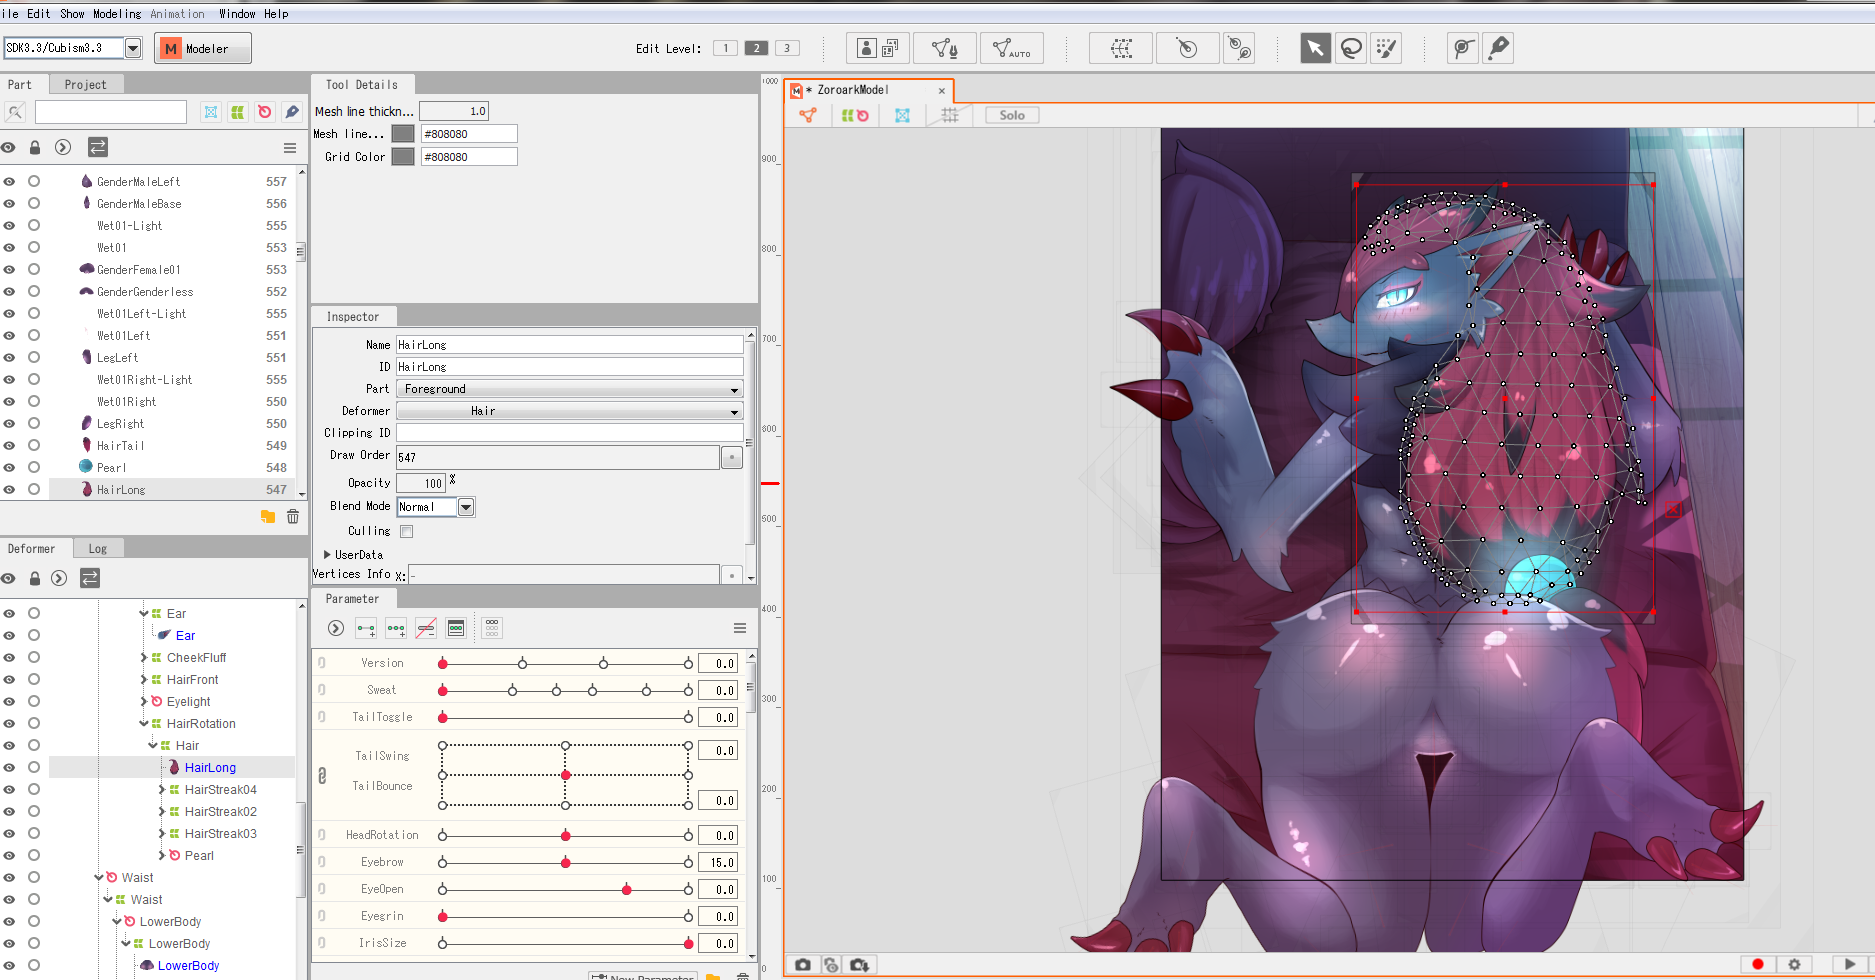Click the camera snapshot icon below canvas
The width and height of the screenshot is (1875, 980).
point(803,965)
